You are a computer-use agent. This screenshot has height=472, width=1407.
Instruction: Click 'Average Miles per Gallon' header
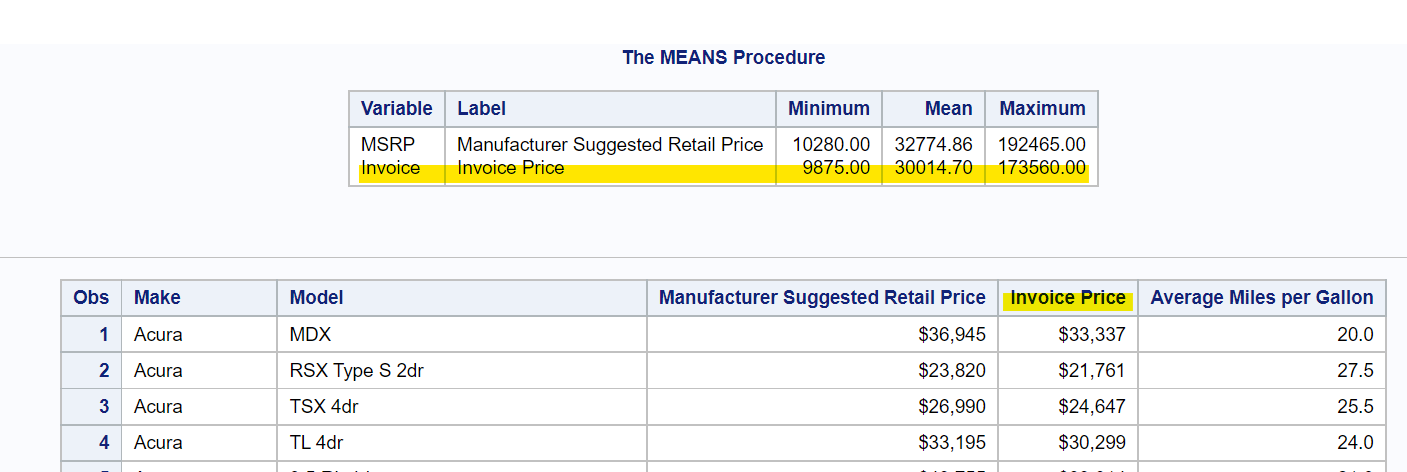(x=1262, y=297)
